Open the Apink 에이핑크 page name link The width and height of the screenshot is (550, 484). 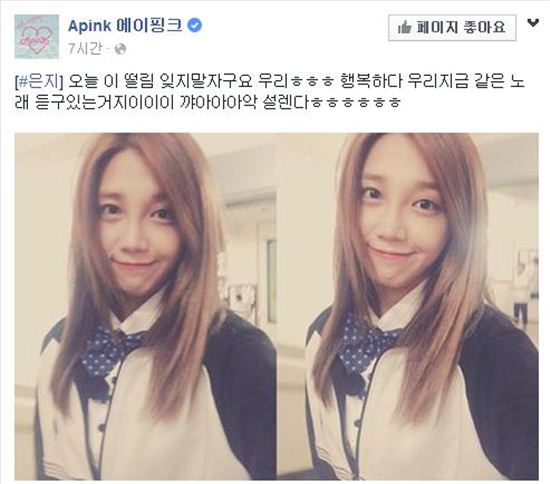[125, 26]
